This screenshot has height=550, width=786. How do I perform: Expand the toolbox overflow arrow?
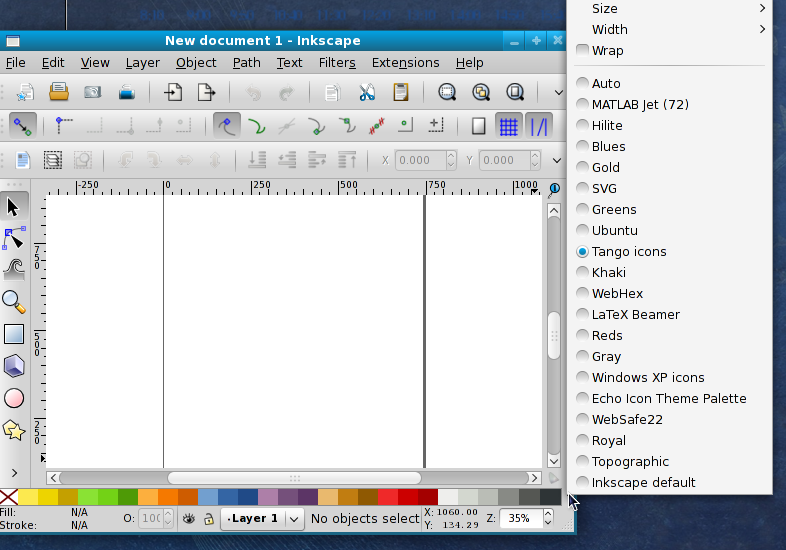14,473
